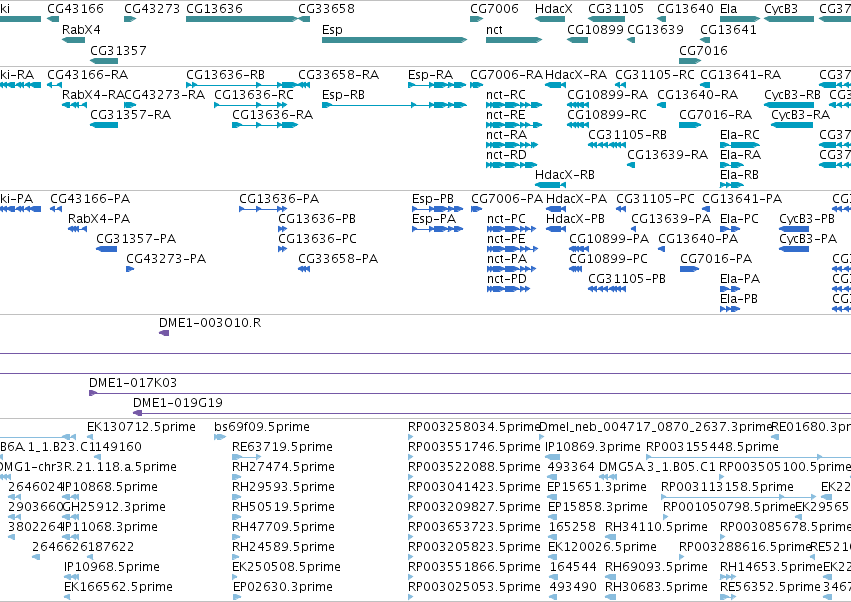Click the CG31357-PA protein feature bar
The image size is (851, 602).
[106, 249]
